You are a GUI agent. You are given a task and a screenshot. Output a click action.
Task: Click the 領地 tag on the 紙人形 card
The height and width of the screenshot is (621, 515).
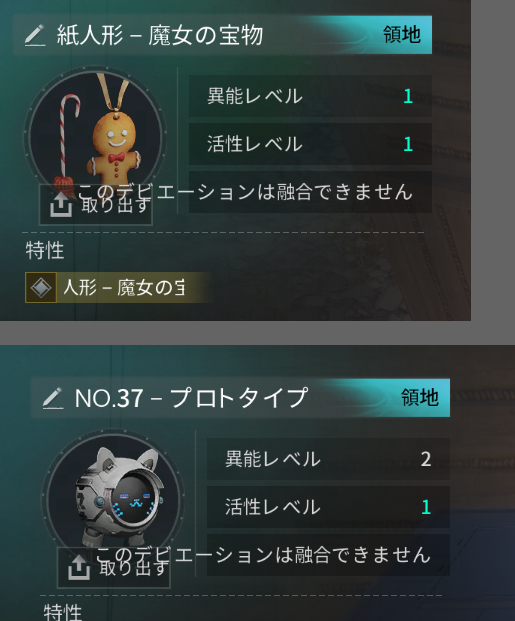tap(402, 35)
